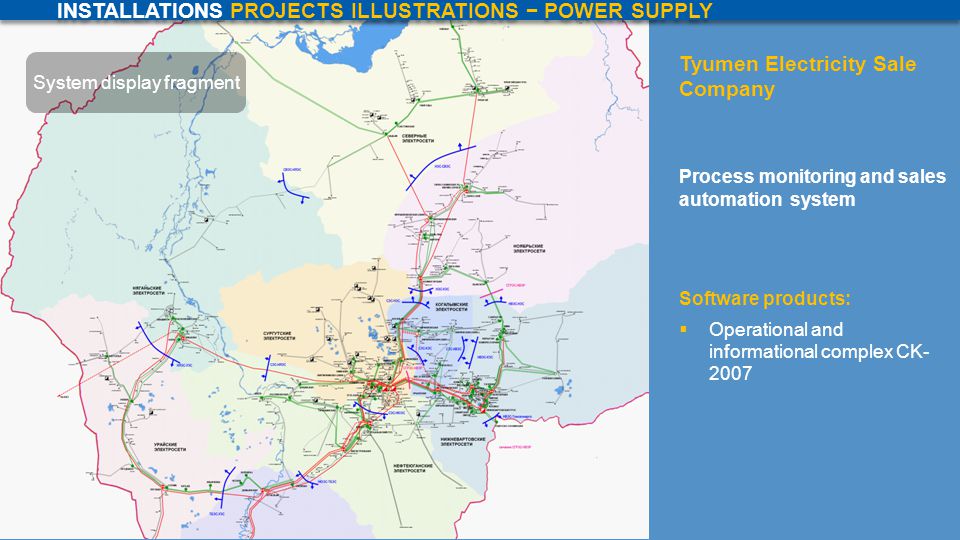Click the blue boundary arc near Няганьские электросети

point(157,343)
